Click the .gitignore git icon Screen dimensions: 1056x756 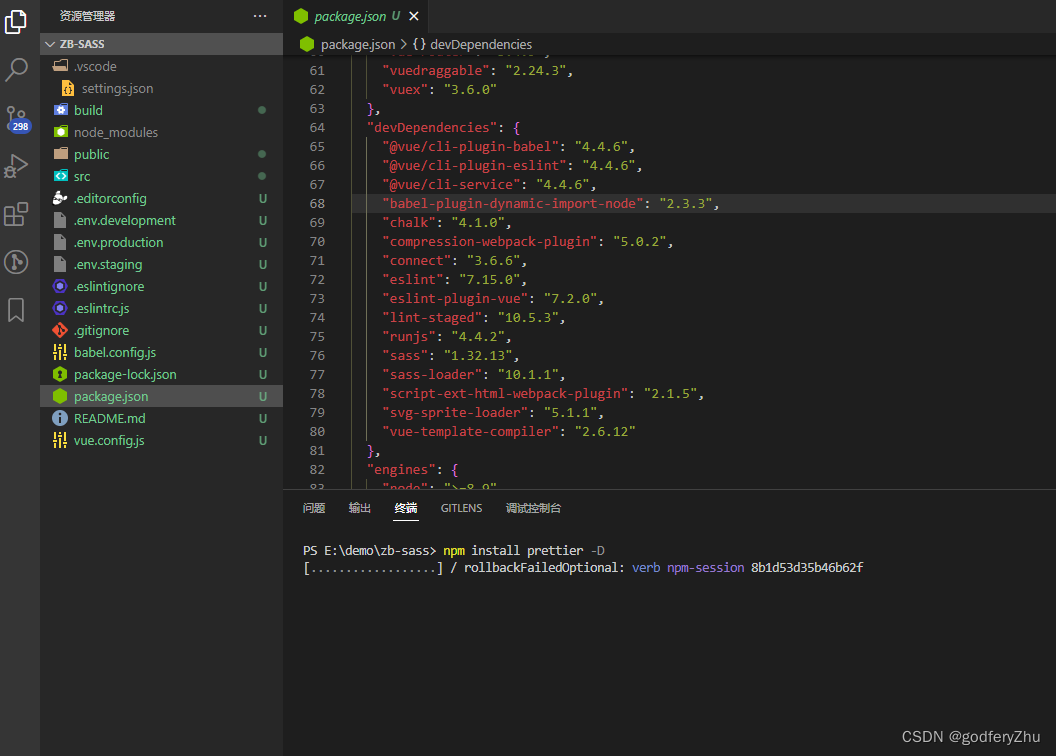(x=60, y=331)
